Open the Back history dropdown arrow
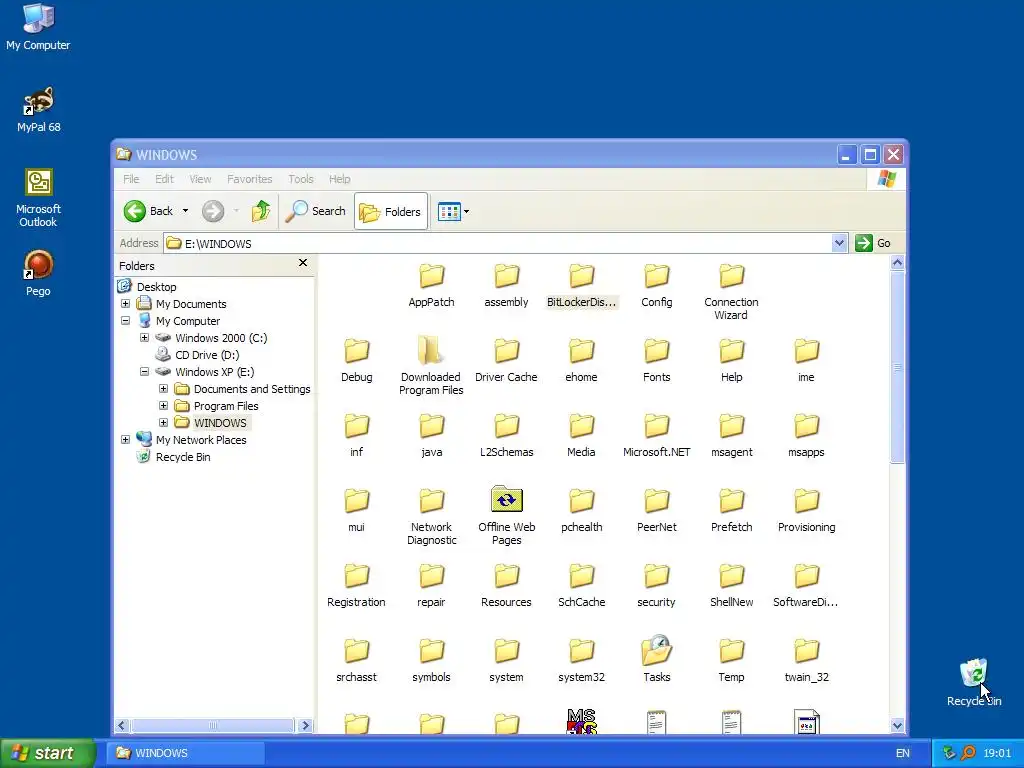This screenshot has height=768, width=1024. coord(185,211)
